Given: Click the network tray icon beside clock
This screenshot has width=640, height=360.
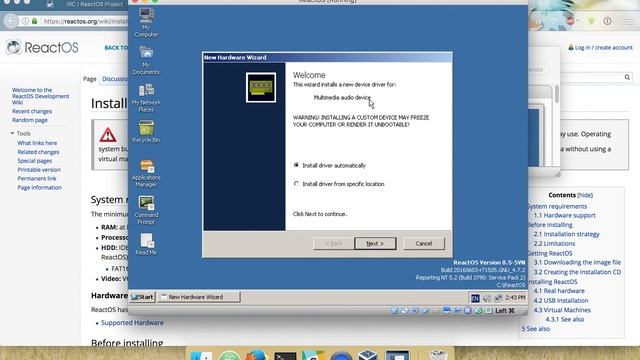Looking at the screenshot, I should (x=498, y=298).
